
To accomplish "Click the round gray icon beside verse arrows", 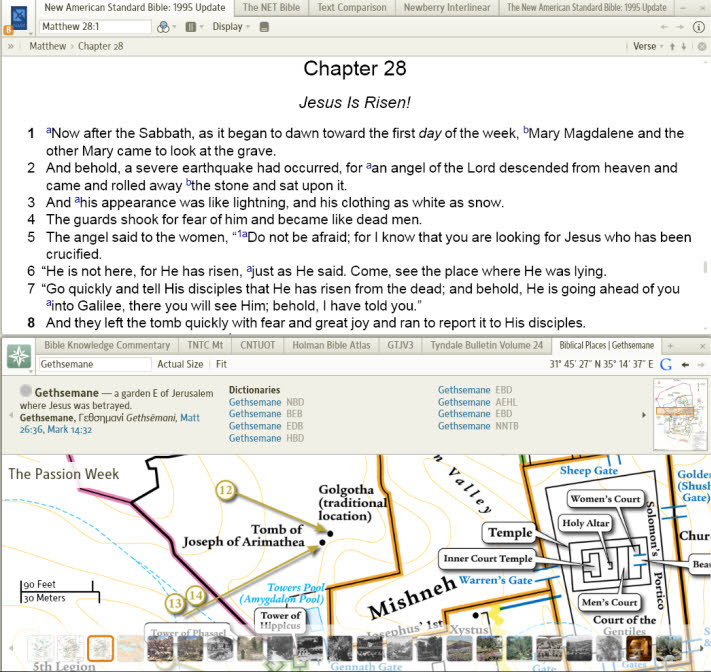I will [x=701, y=46].
